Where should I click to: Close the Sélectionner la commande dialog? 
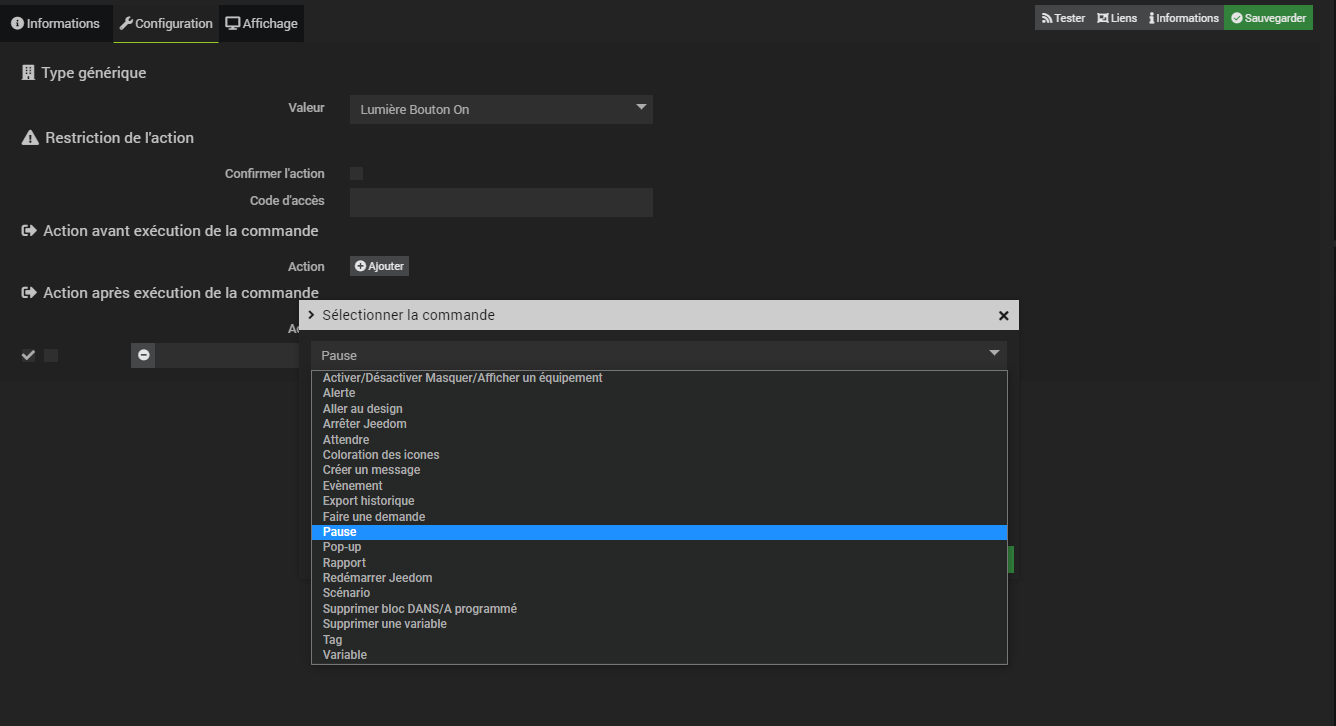pos(1003,315)
